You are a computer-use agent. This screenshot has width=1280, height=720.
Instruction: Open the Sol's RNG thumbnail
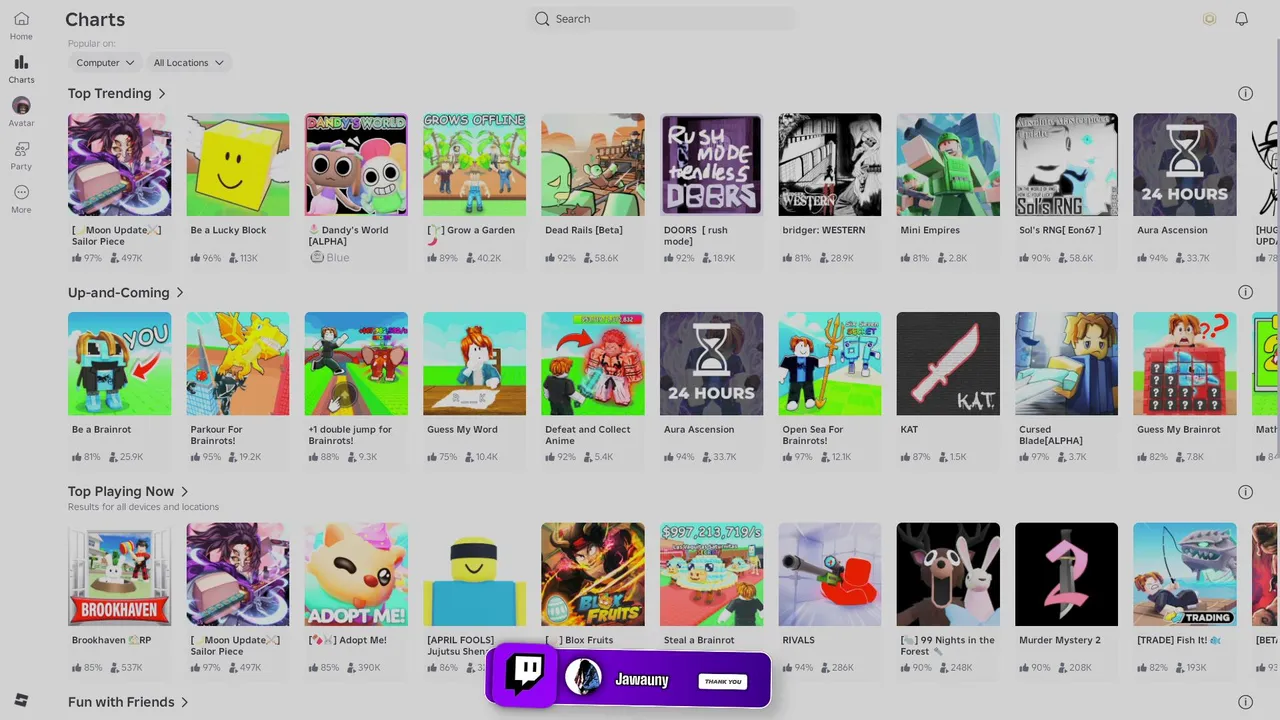[1066, 164]
